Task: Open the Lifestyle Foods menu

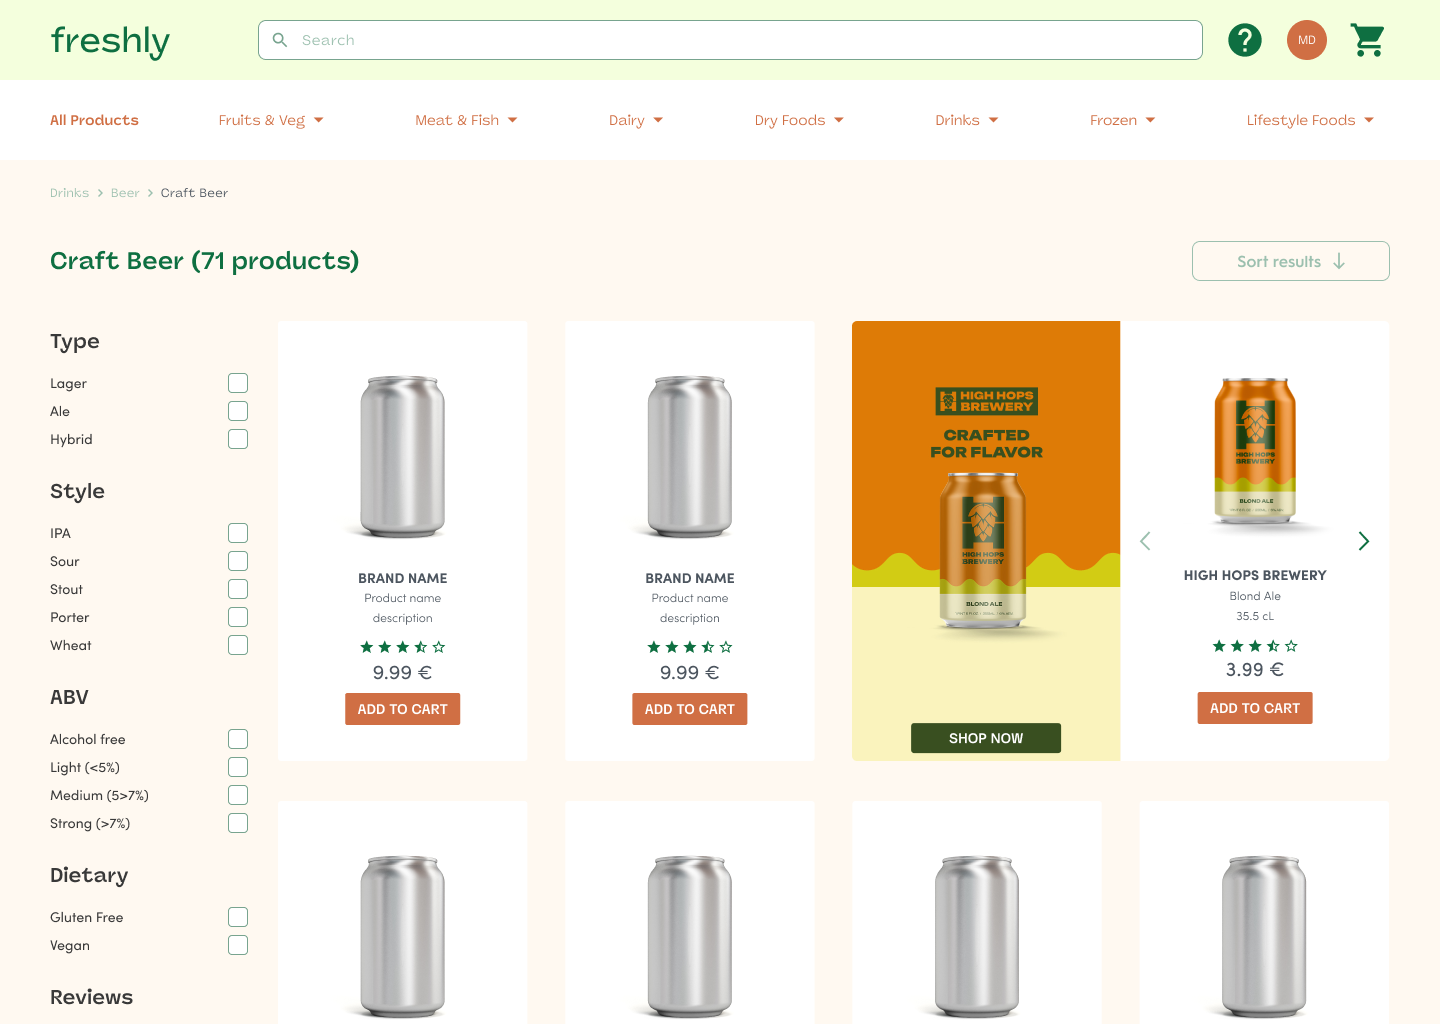Action: pos(1310,120)
